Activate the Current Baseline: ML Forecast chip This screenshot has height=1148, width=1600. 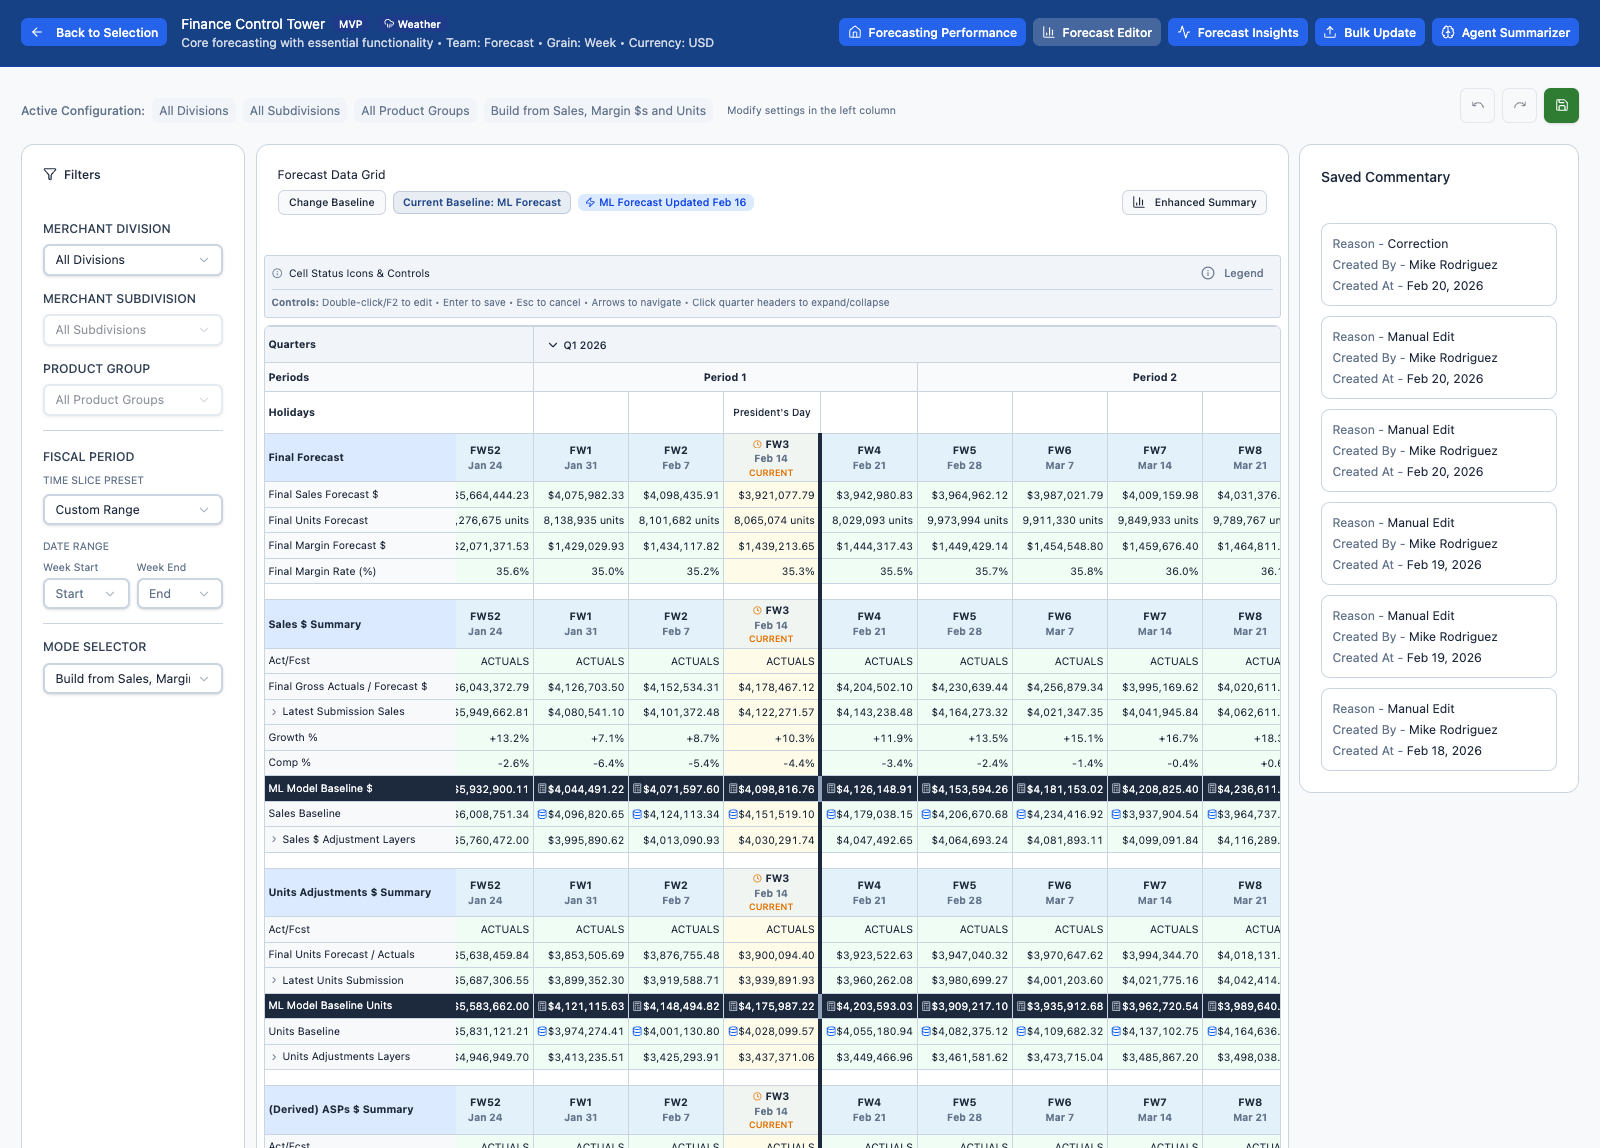[x=481, y=202]
